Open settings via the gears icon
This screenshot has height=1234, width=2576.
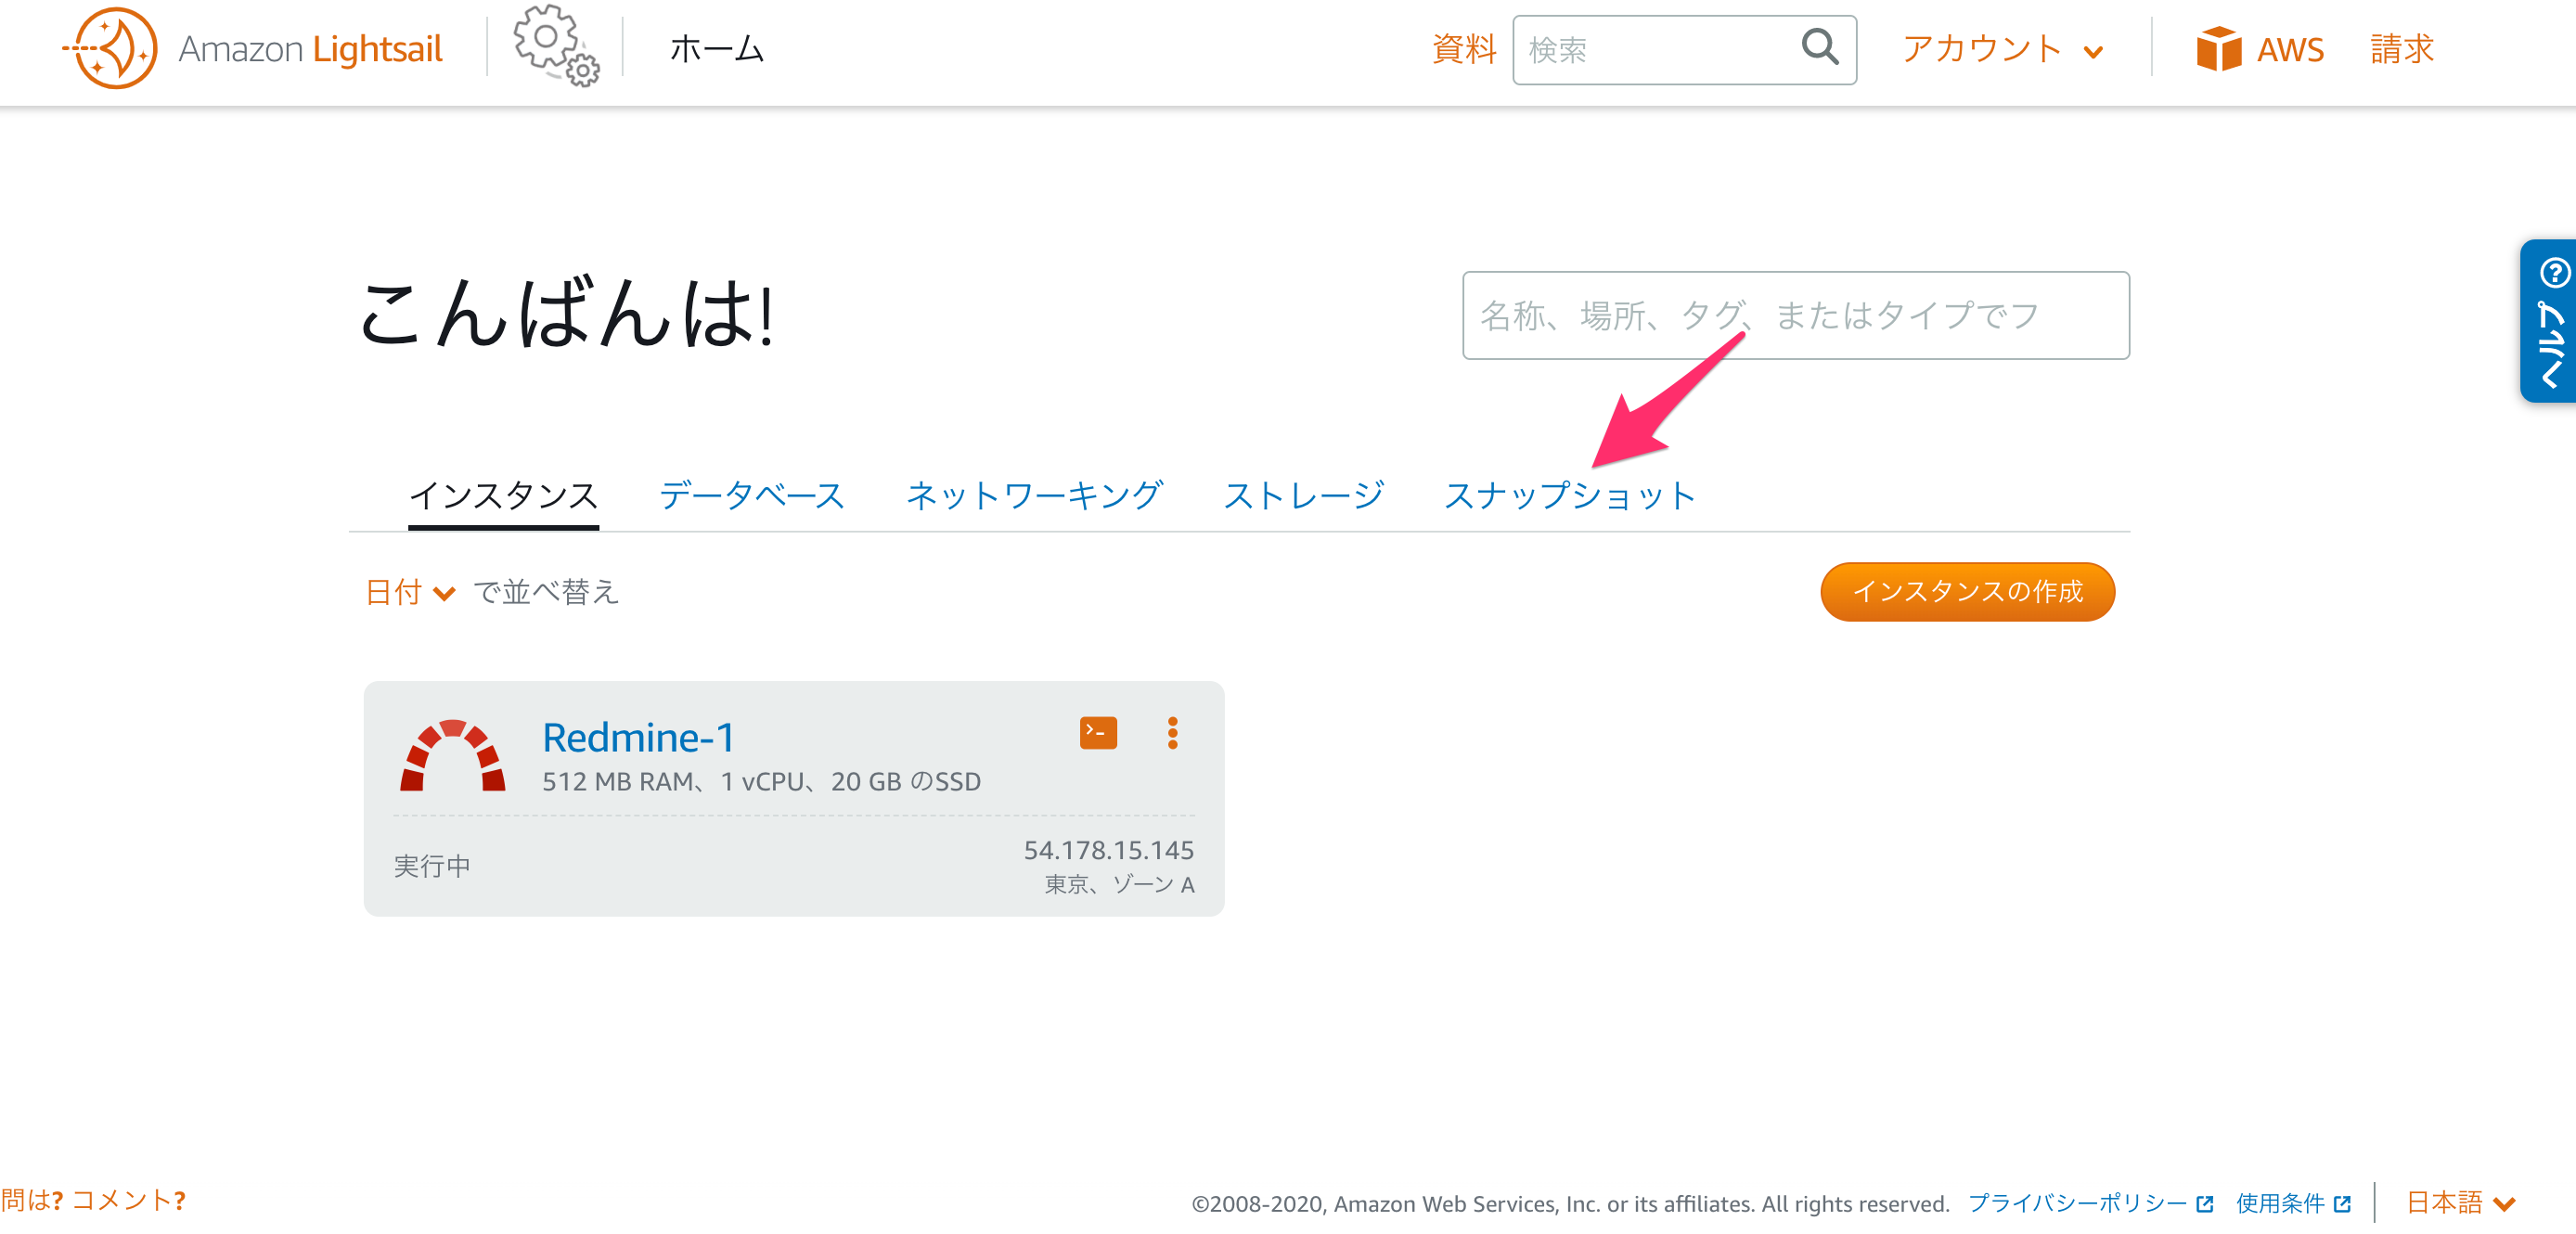pos(555,46)
